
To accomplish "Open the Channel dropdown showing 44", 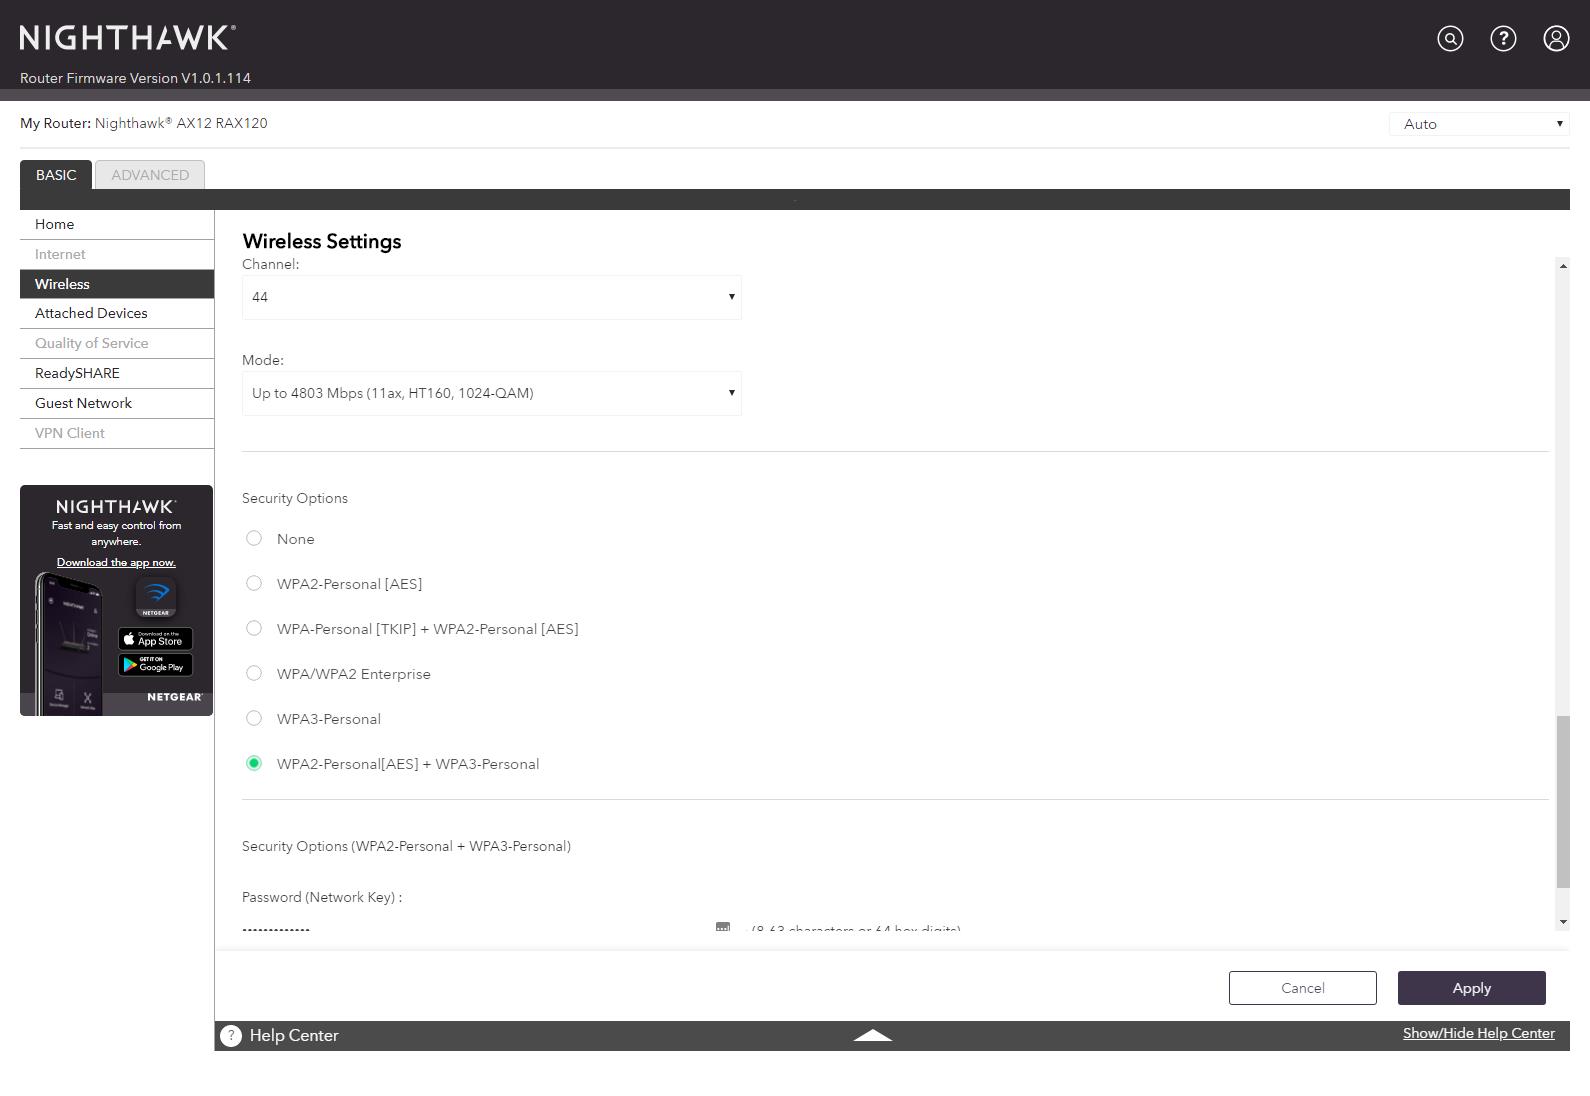I will 491,298.
